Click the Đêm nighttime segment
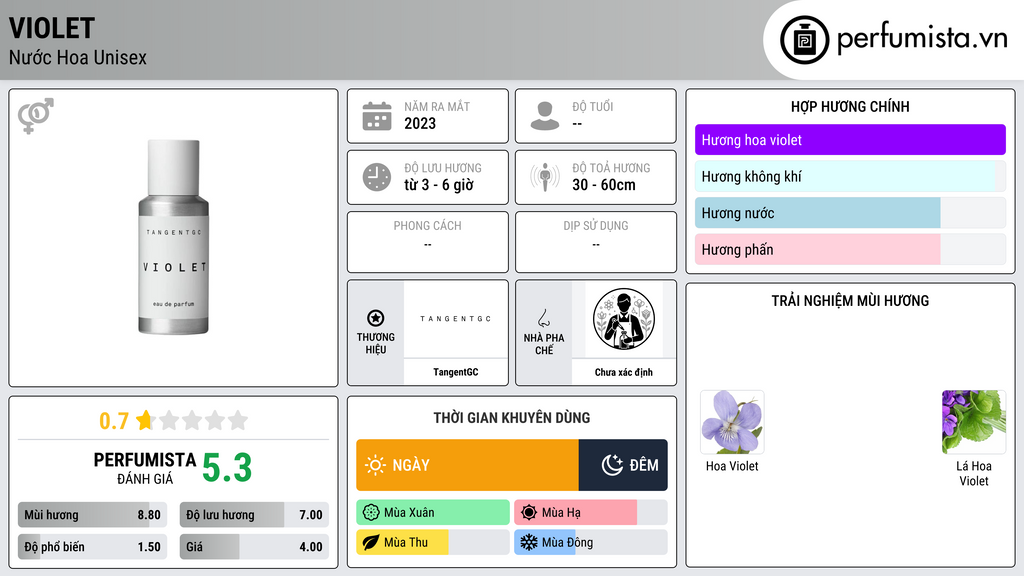This screenshot has width=1024, height=576. click(x=623, y=465)
